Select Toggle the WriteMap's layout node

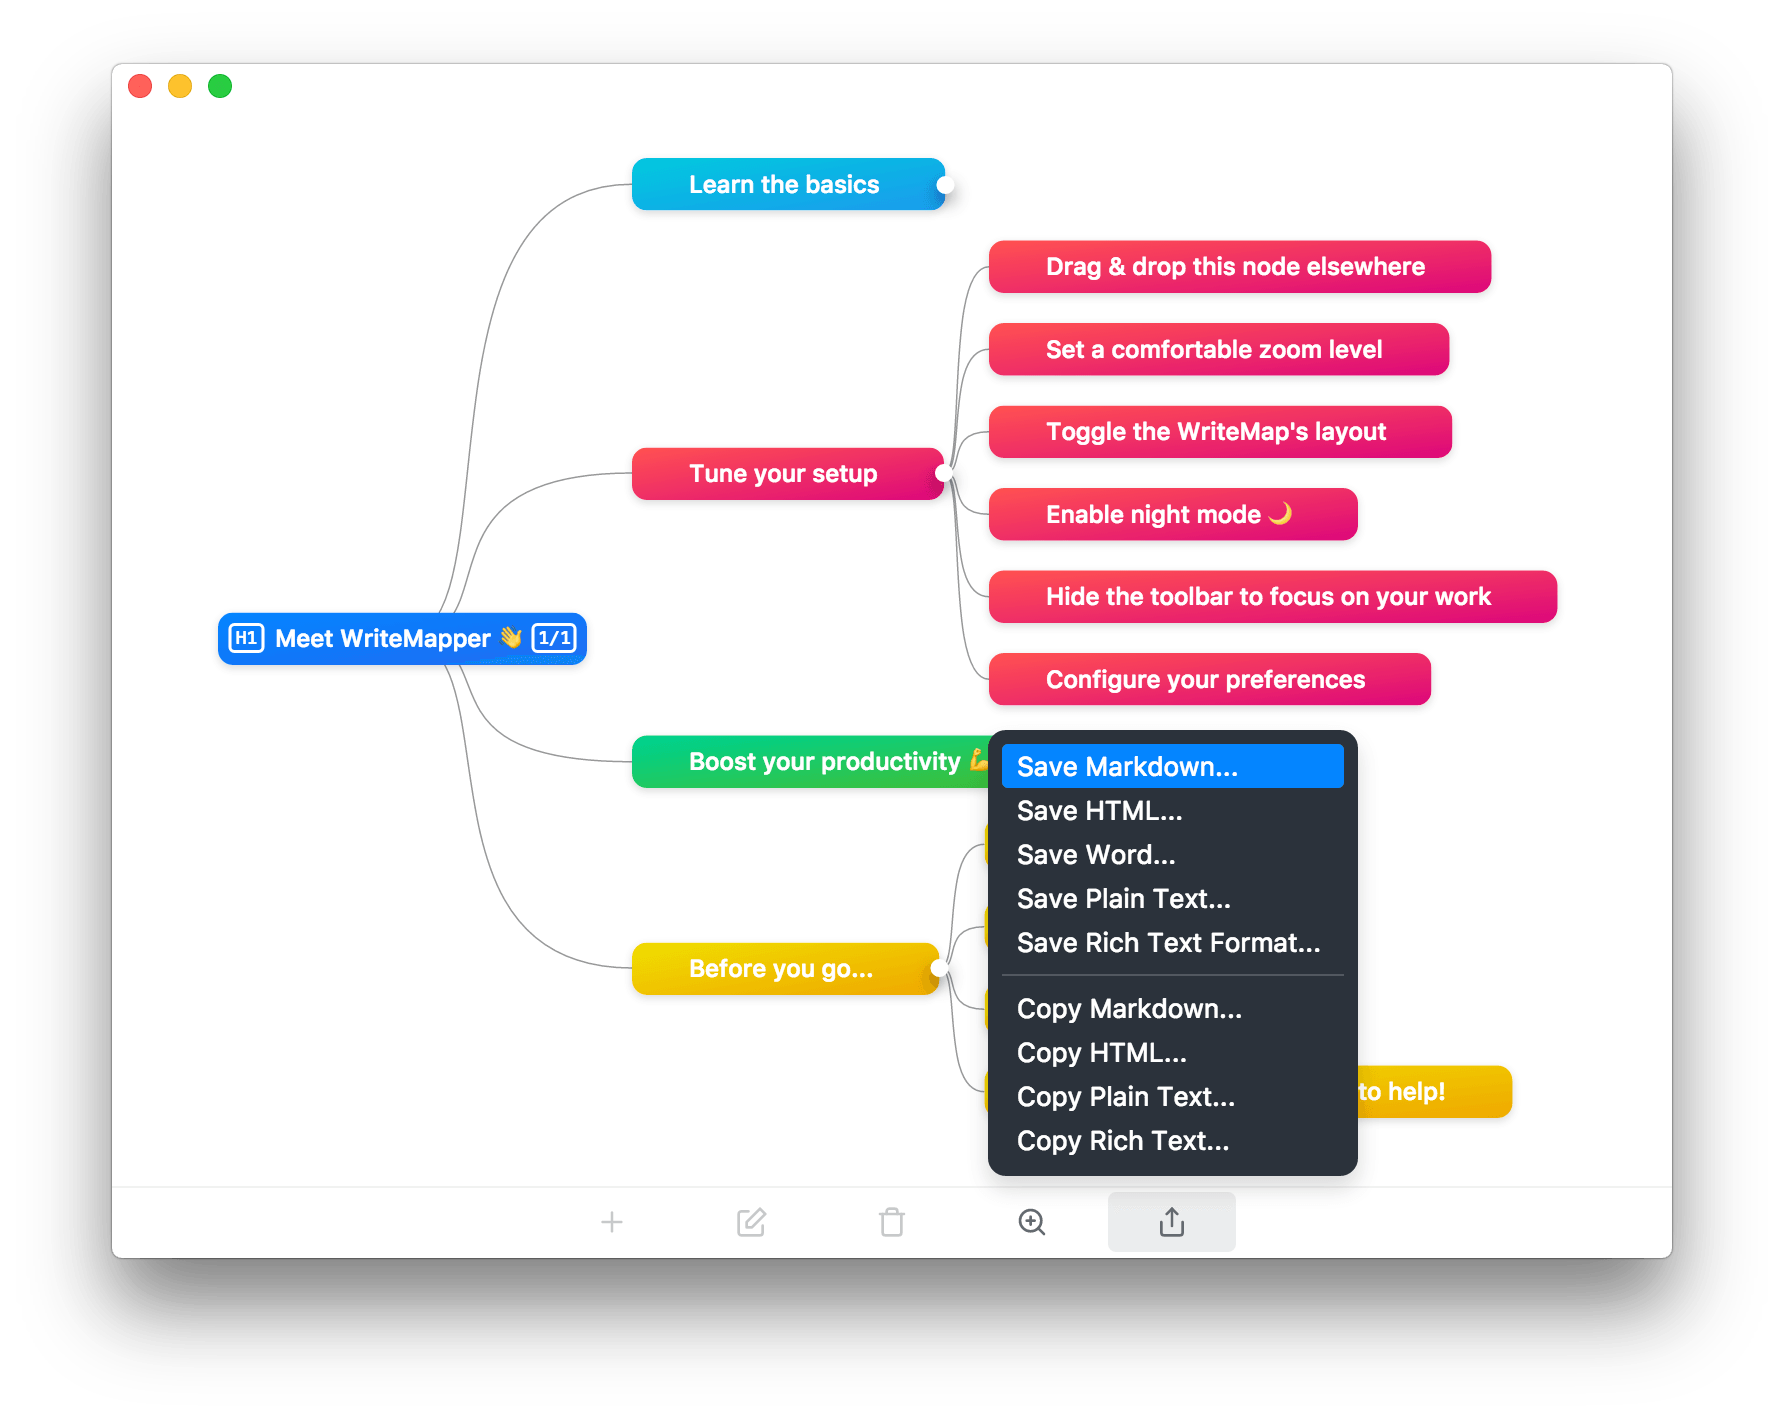(1220, 432)
